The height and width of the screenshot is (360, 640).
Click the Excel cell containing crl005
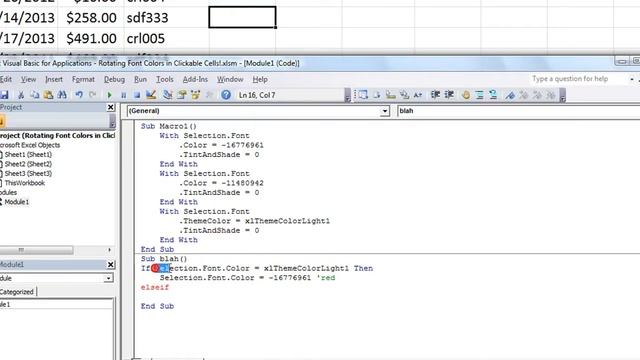point(167,38)
